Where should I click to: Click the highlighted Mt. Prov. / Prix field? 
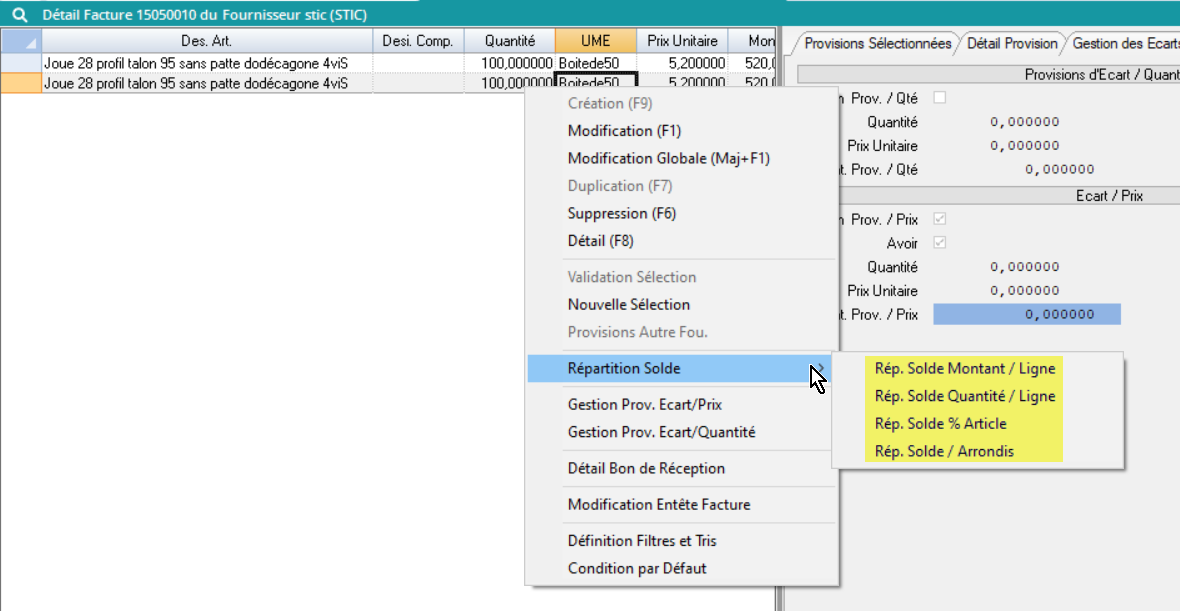pos(1026,315)
